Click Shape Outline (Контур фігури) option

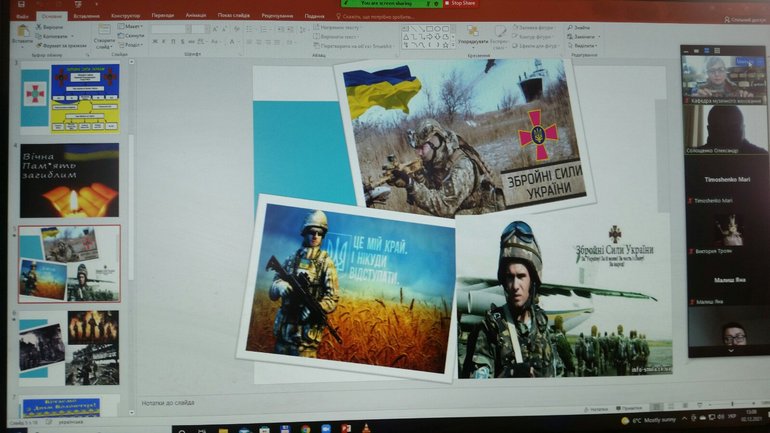(532, 37)
